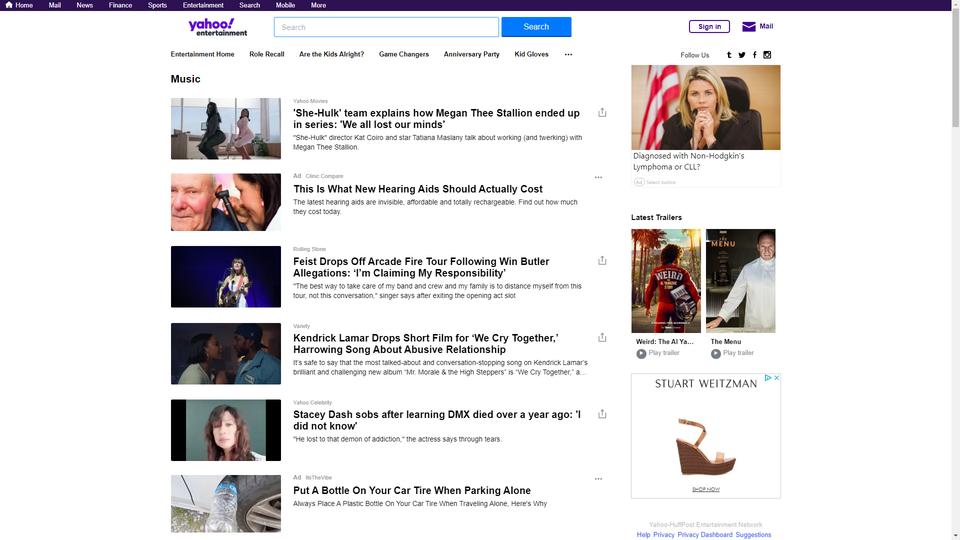
Task: Click AdChoices icon on Stuart Weitzman ad
Action: click(x=768, y=378)
